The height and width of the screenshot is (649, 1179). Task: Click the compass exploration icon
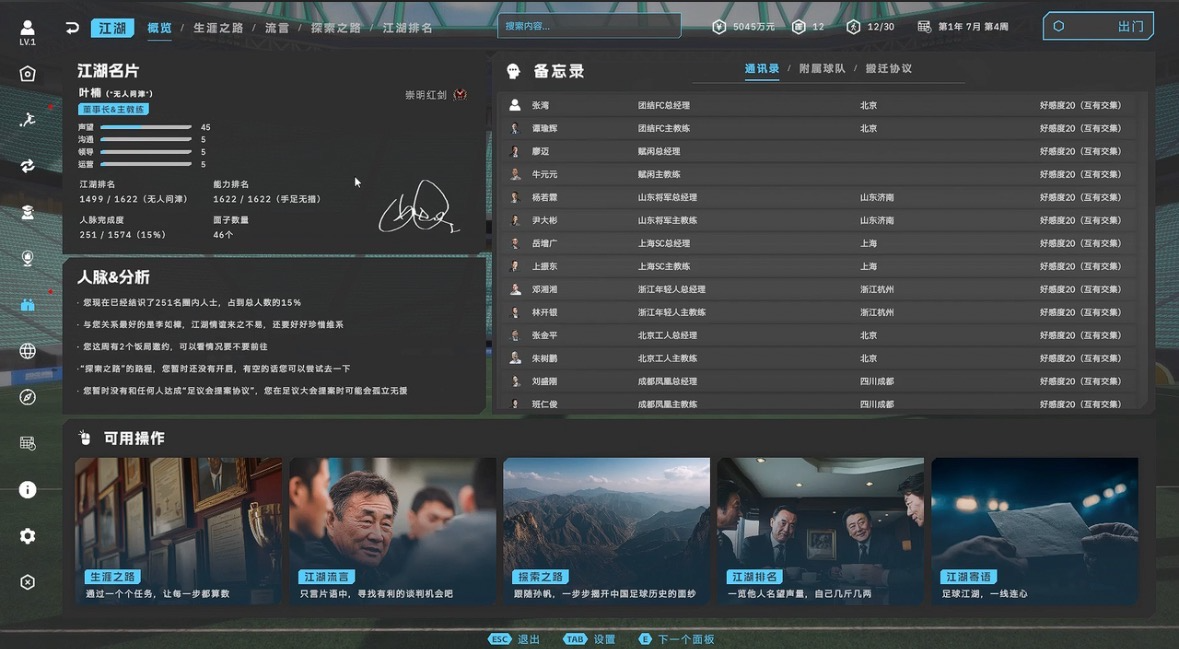(27, 397)
